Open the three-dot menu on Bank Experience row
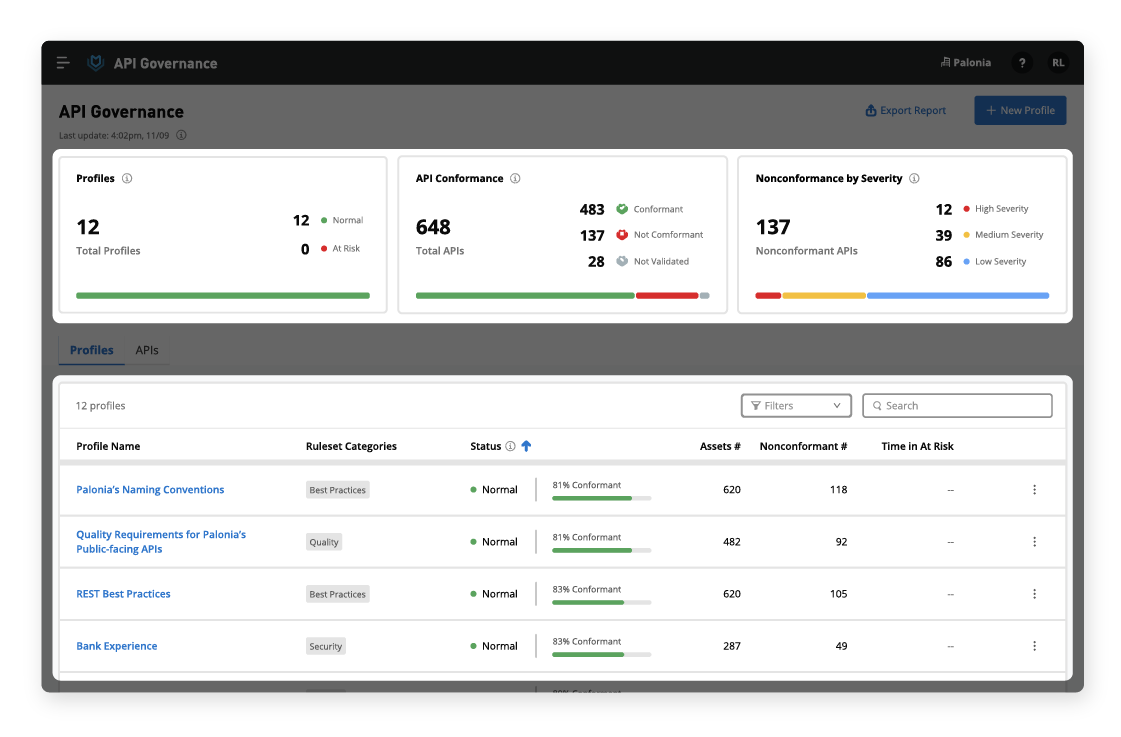Image resolution: width=1121 pixels, height=737 pixels. coord(1034,645)
